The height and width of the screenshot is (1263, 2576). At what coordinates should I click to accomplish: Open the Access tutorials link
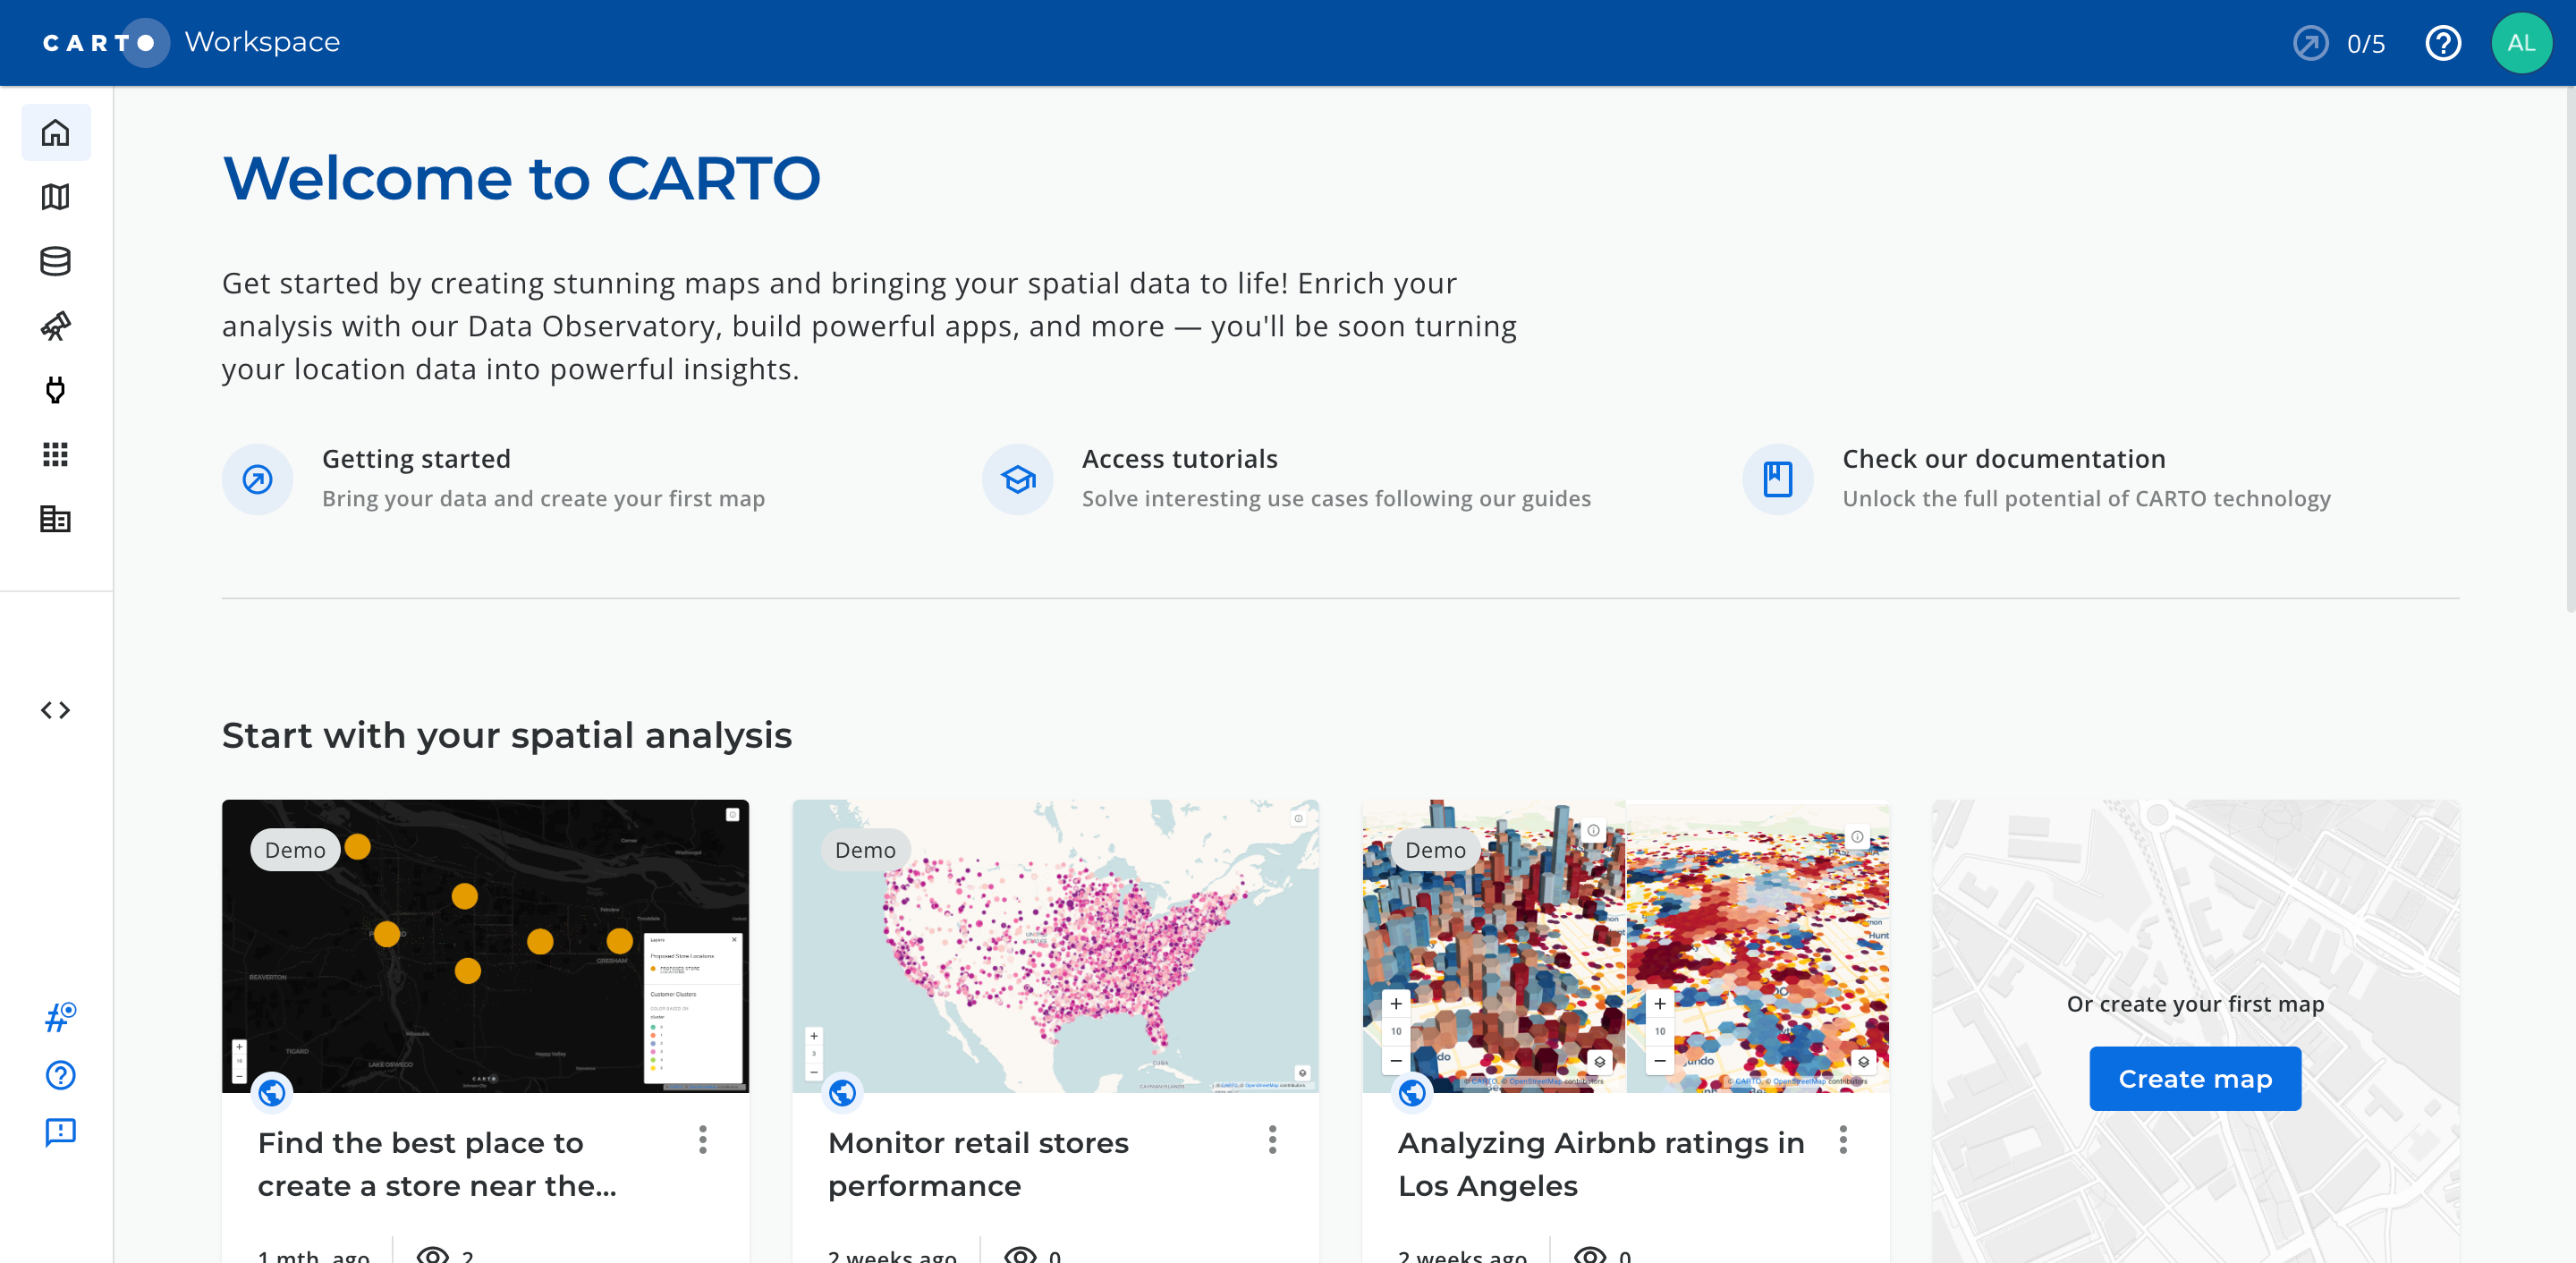pyautogui.click(x=1179, y=459)
